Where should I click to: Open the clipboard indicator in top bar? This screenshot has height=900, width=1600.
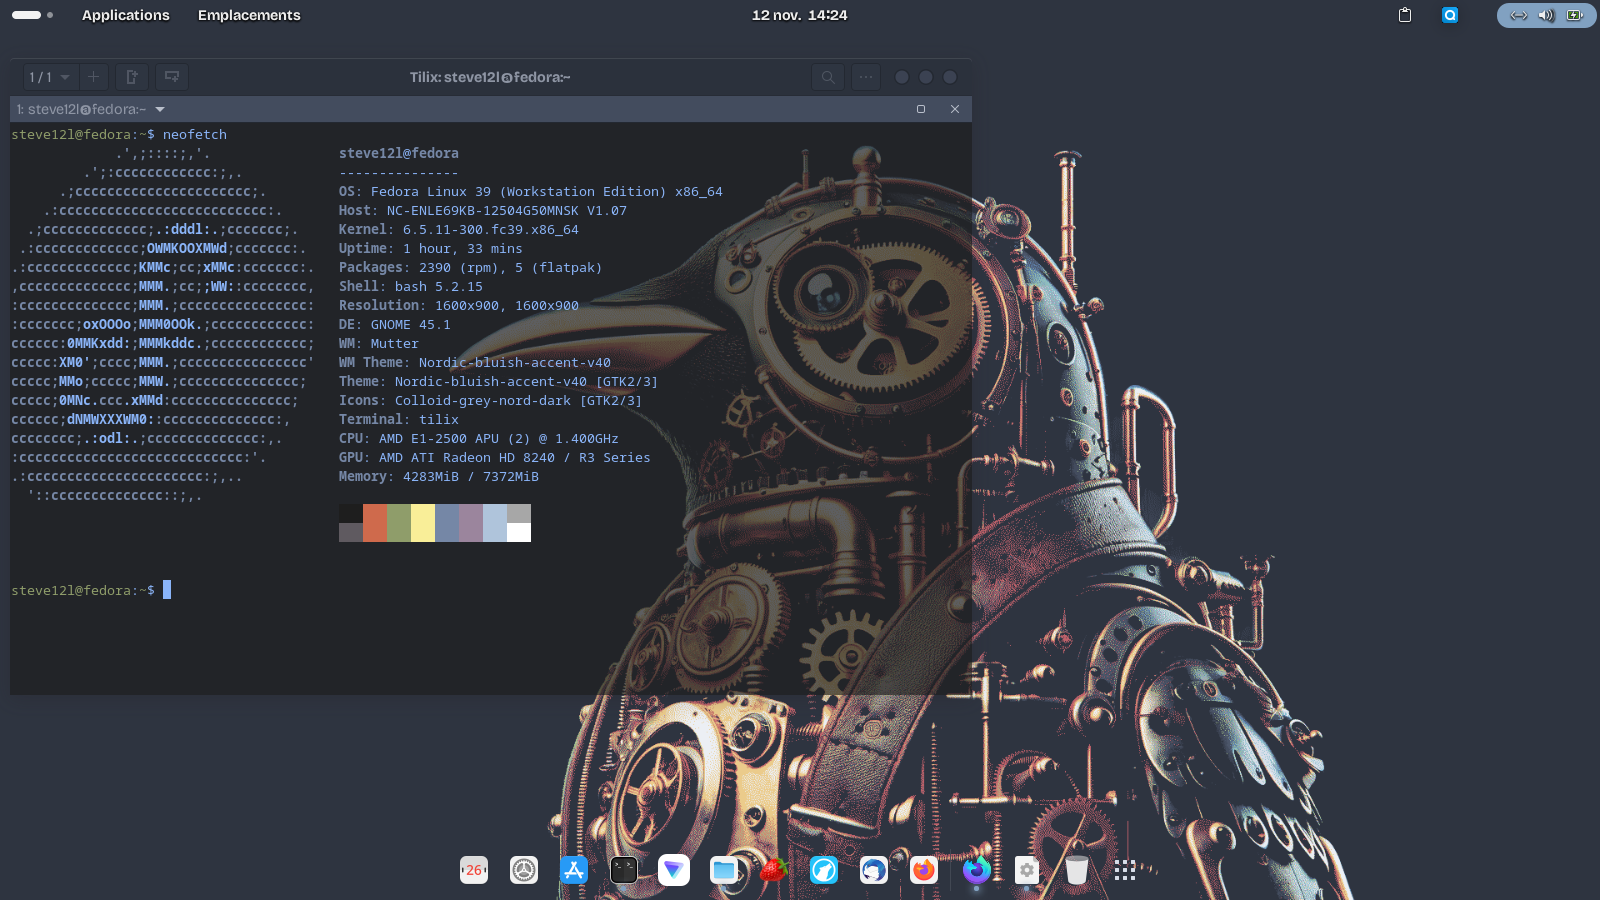(x=1405, y=15)
